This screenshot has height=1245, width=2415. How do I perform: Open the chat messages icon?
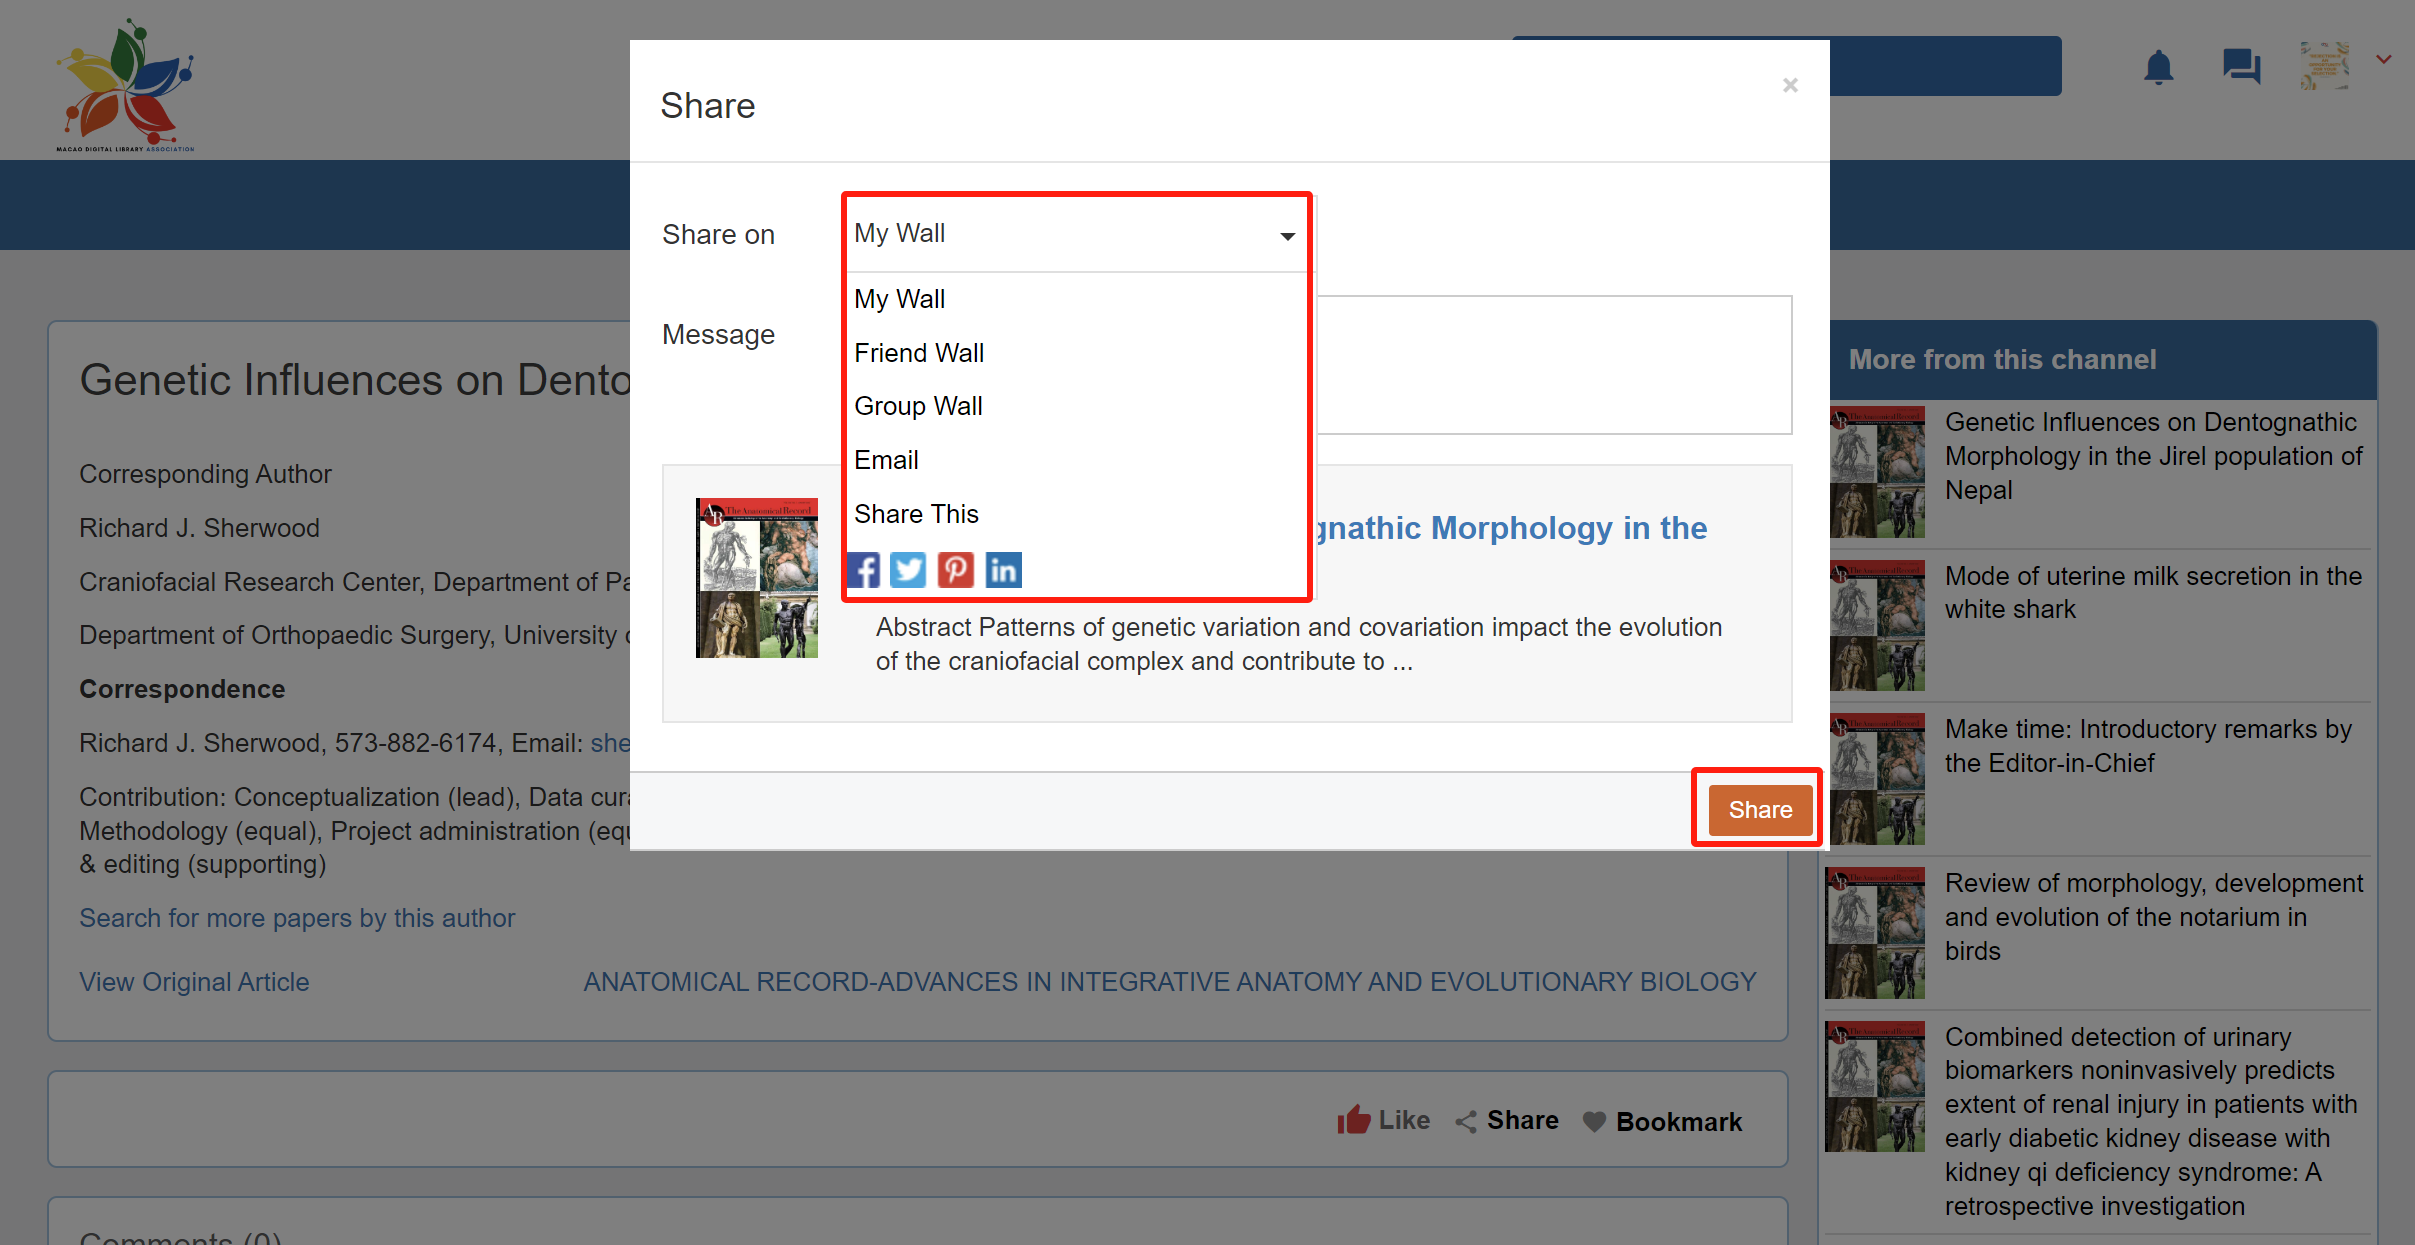(2241, 67)
